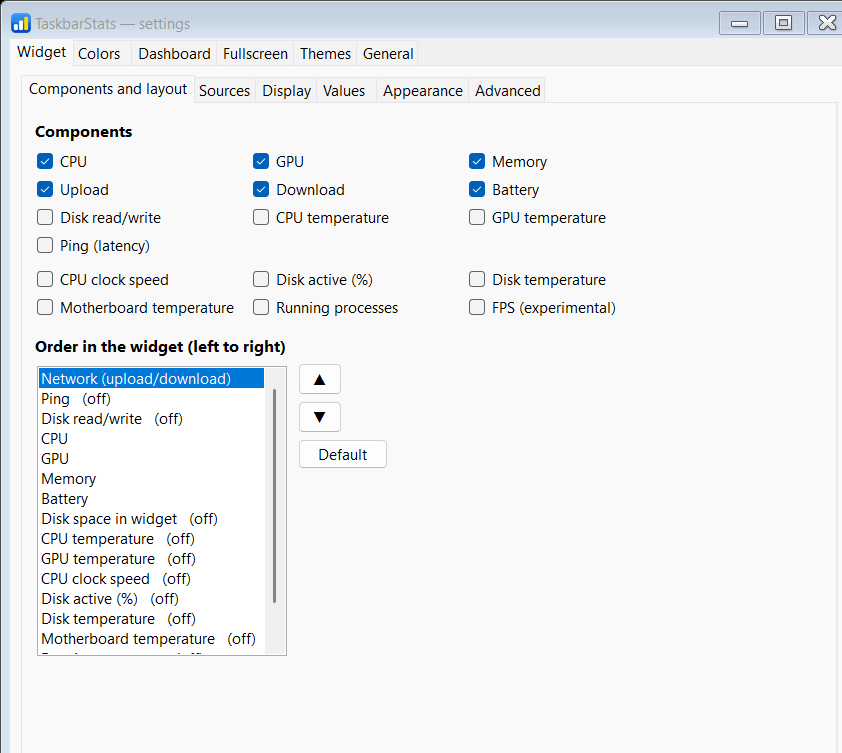Go to the Themes tab
Image resolution: width=842 pixels, height=753 pixels.
tap(325, 54)
